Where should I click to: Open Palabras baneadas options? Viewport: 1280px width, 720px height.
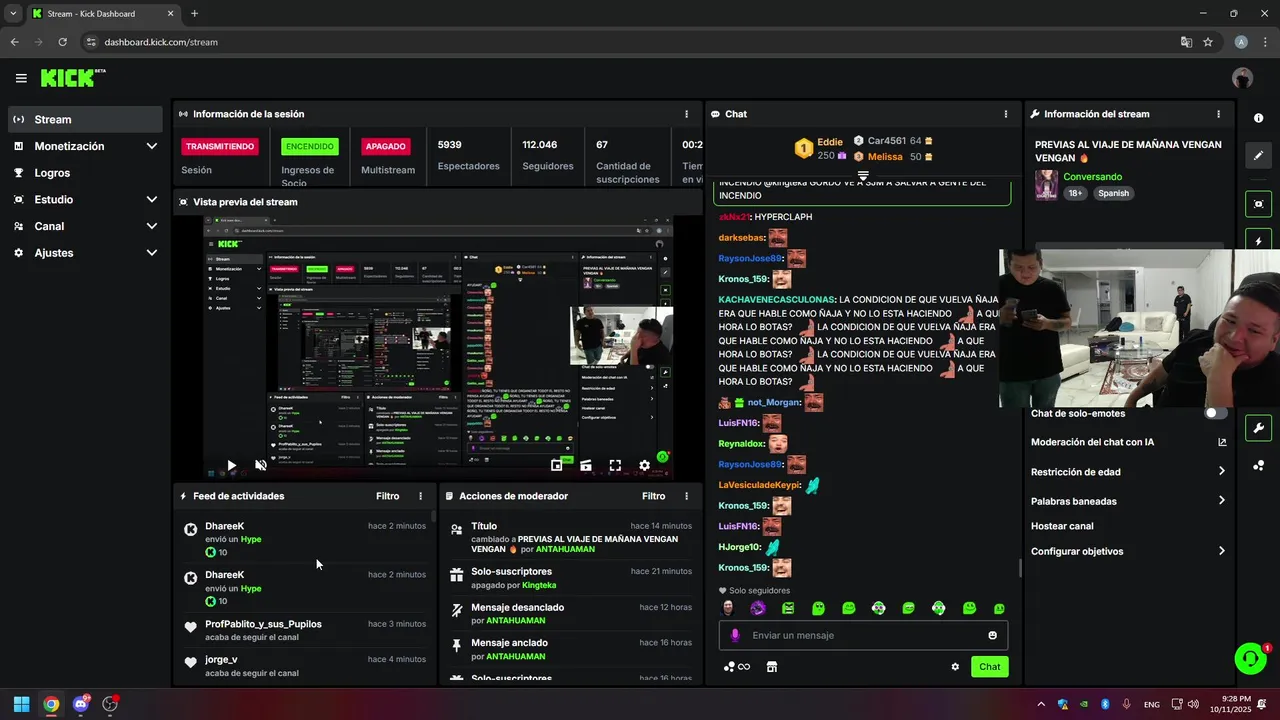point(1128,501)
